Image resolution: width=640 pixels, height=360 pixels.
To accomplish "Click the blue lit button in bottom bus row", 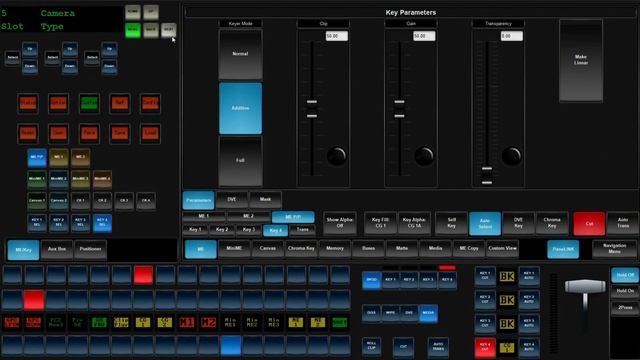I will pyautogui.click(x=231, y=345).
